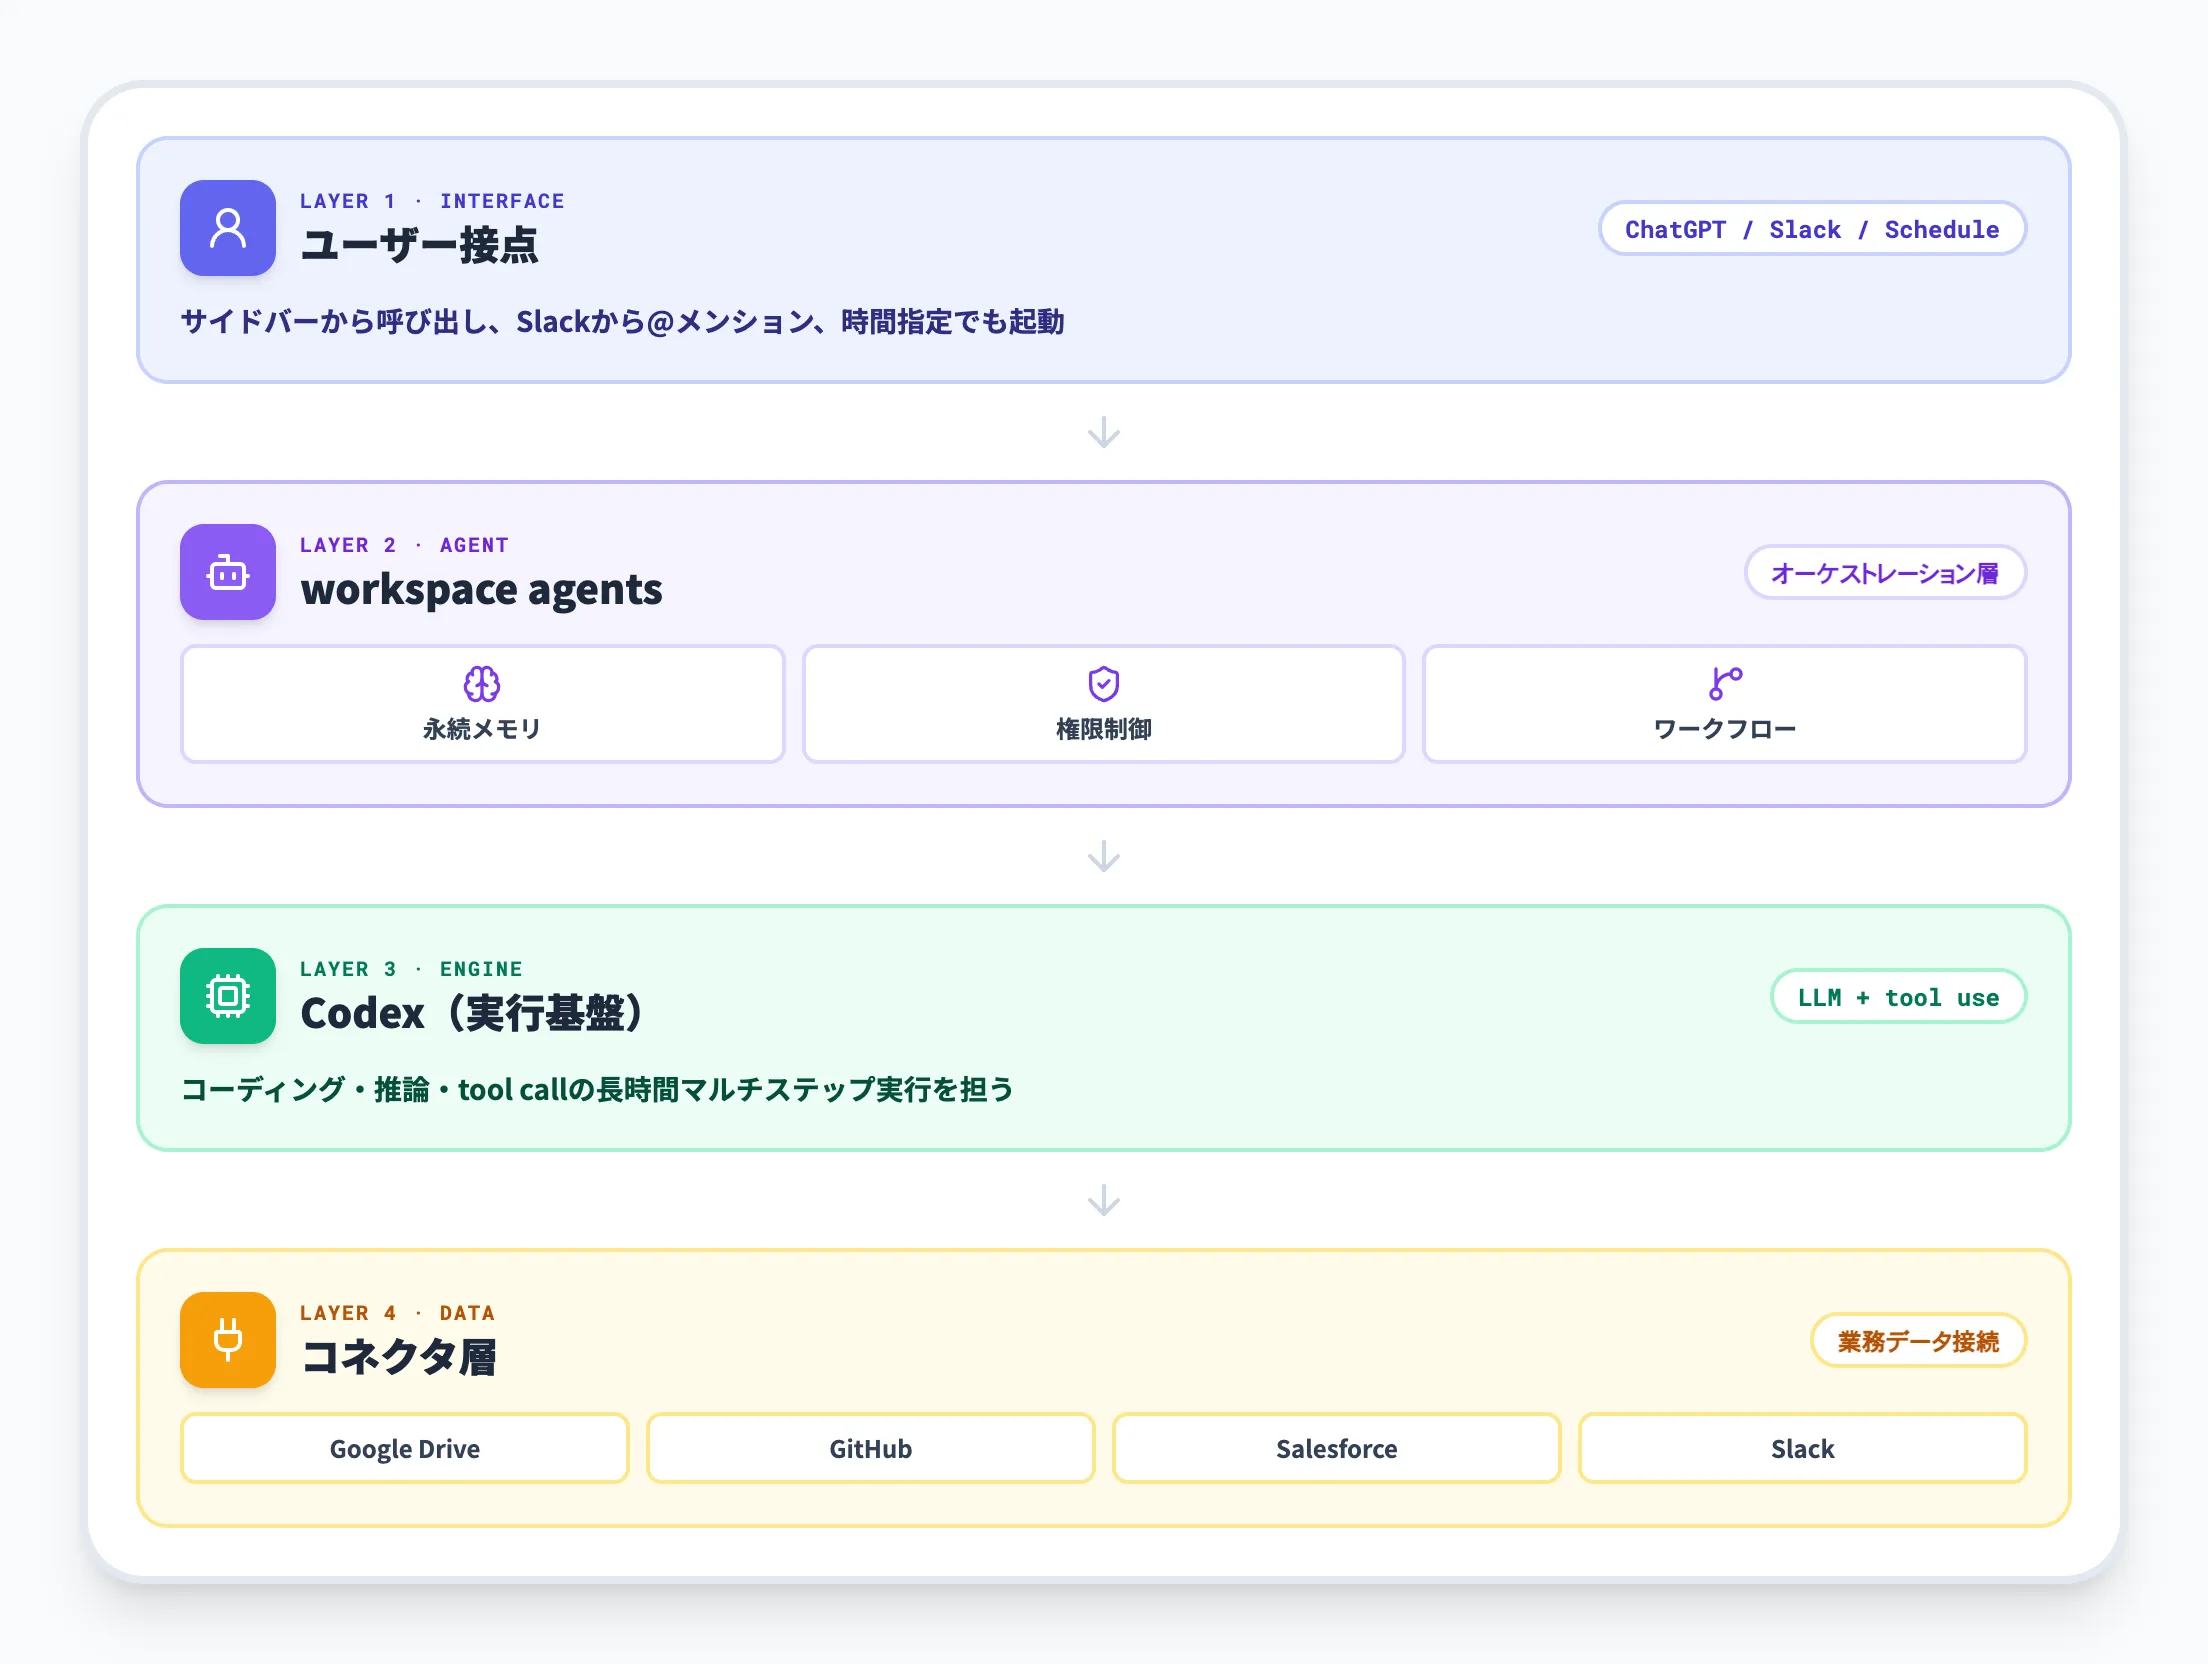
Task: Click the chip icon next to Codex
Action: [x=227, y=996]
